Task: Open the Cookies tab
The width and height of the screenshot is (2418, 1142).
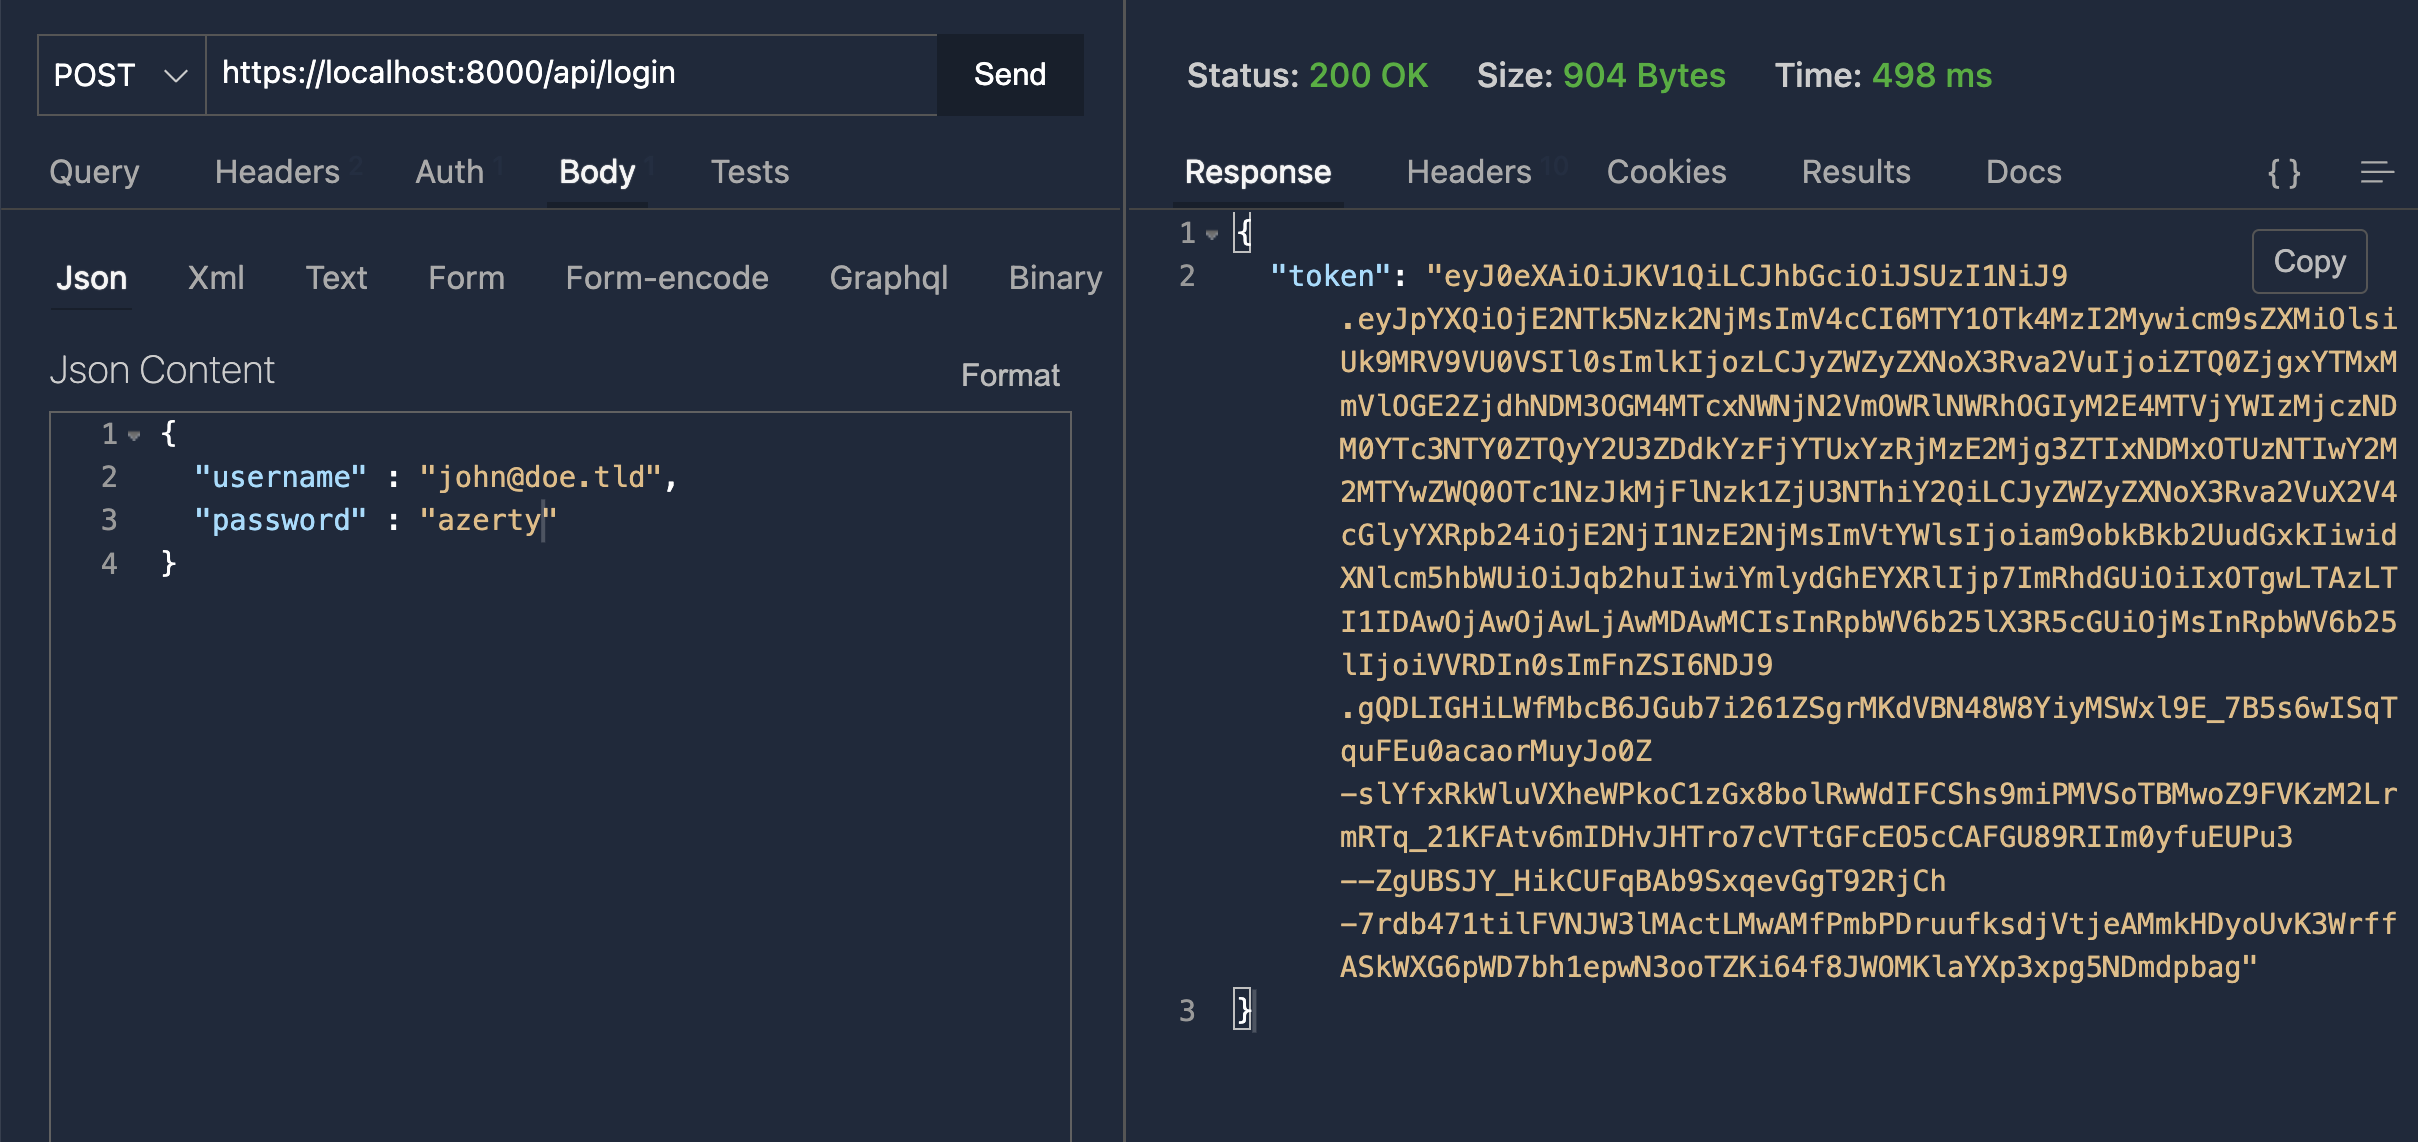Action: 1666,172
